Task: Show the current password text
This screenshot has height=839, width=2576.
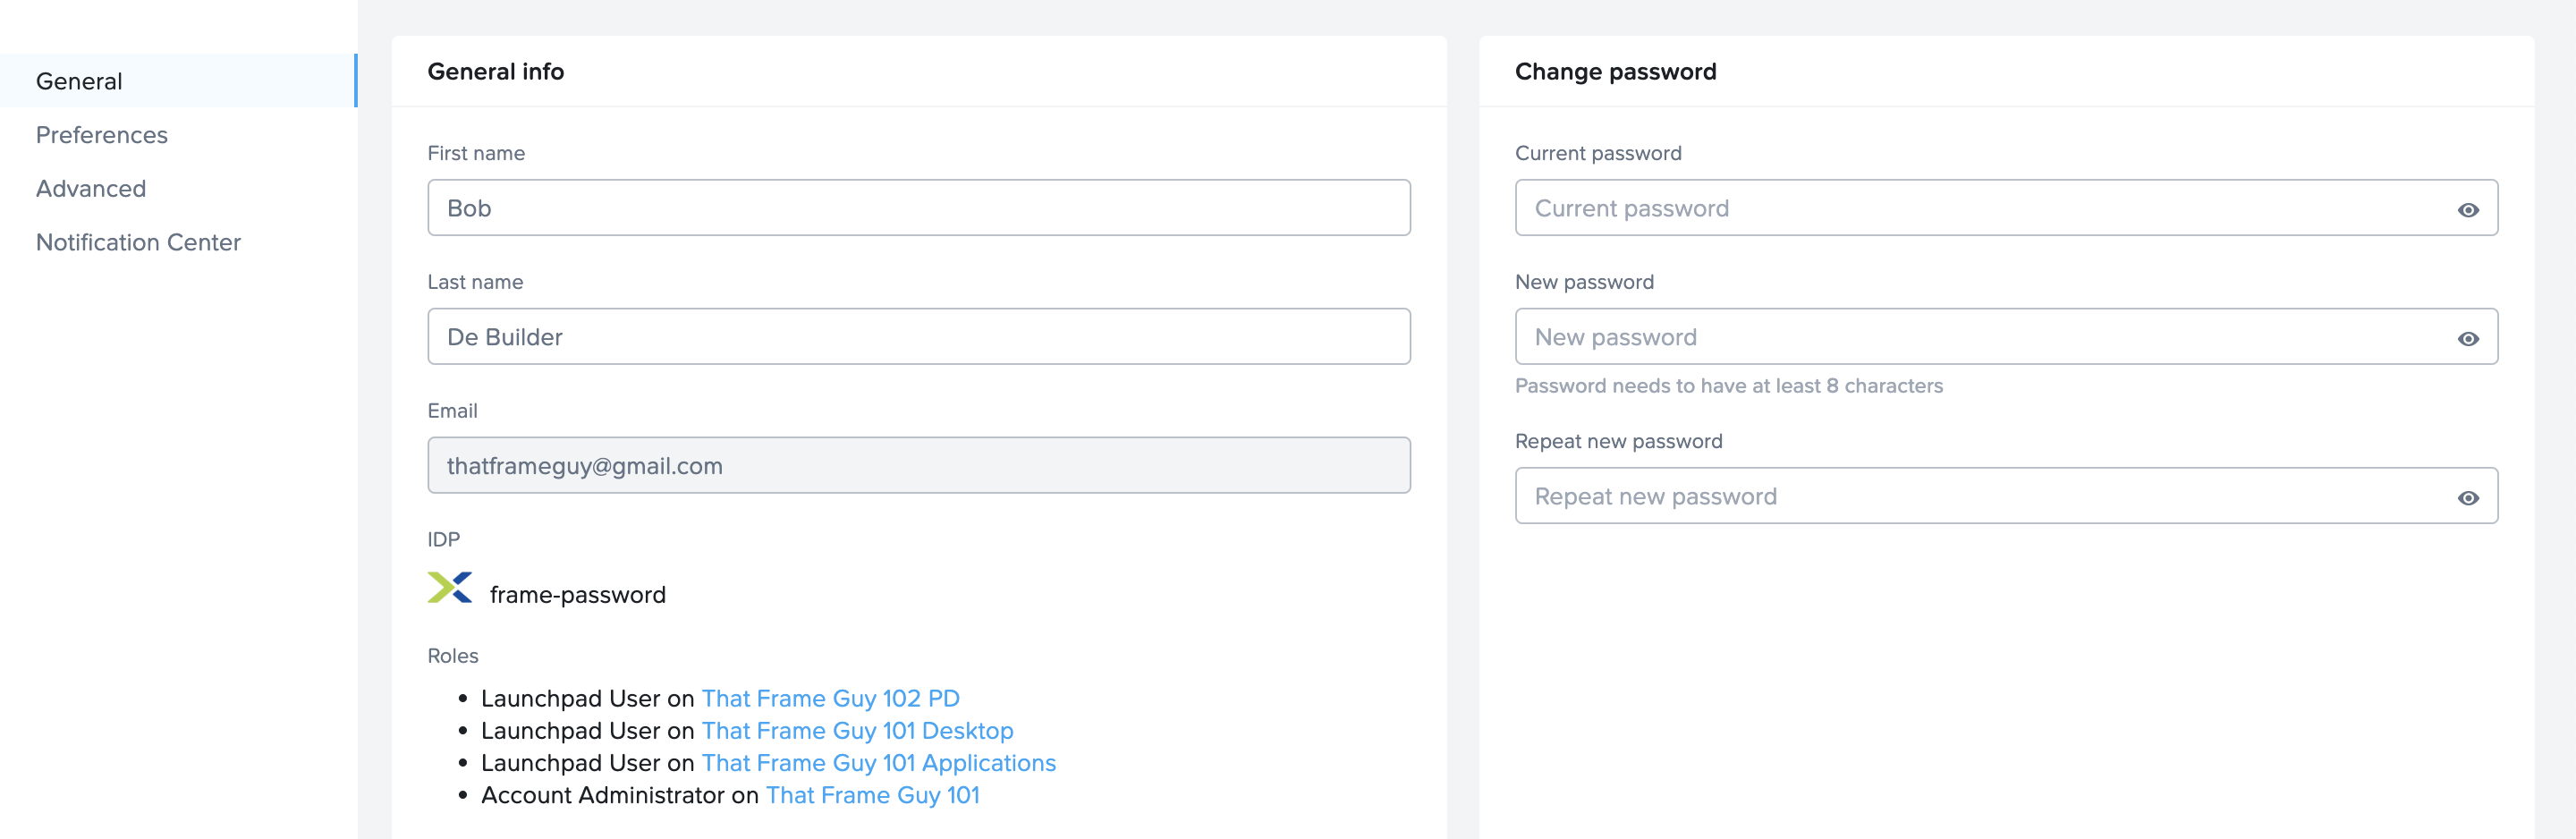Action: coord(2467,210)
